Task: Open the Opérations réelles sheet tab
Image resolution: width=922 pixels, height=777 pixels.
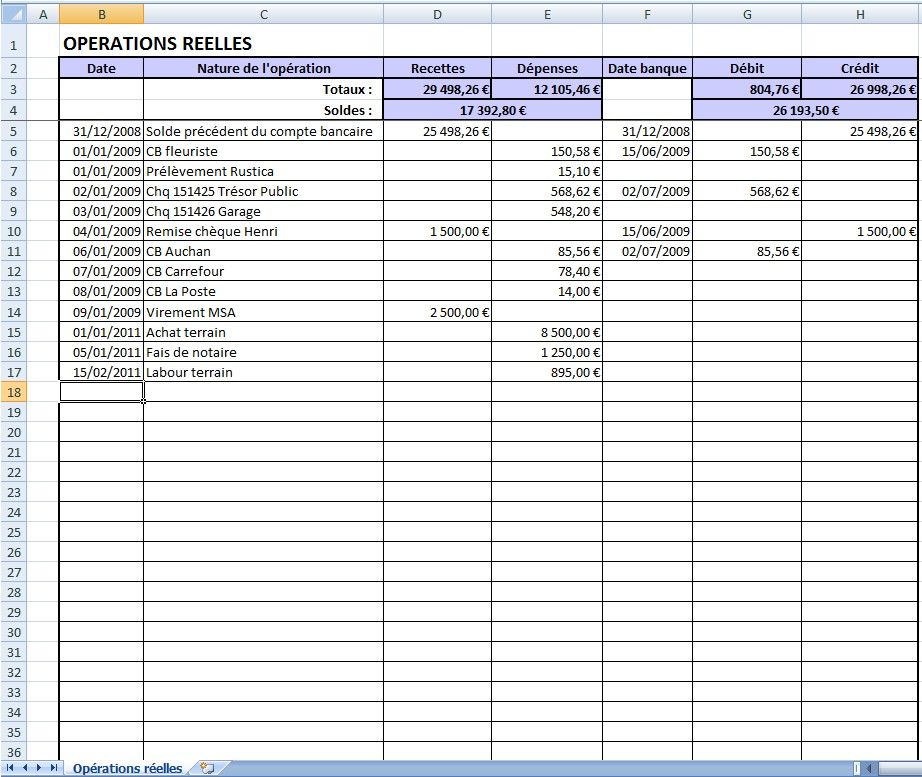Action: [127, 768]
